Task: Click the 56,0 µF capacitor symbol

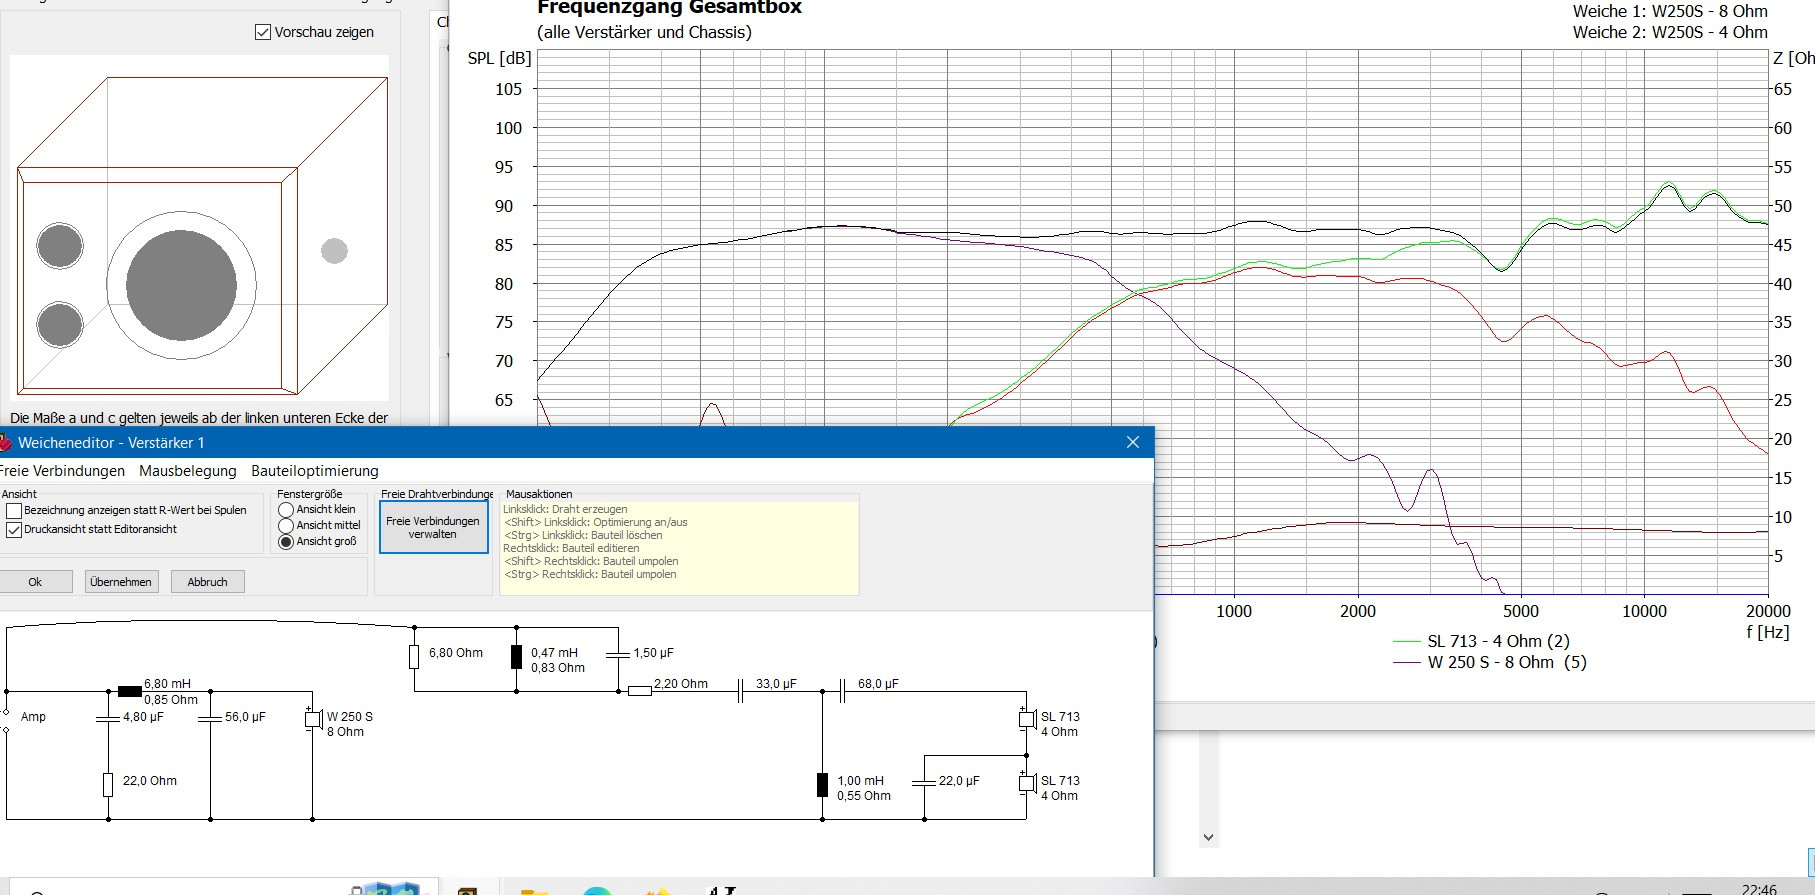Action: (210, 719)
